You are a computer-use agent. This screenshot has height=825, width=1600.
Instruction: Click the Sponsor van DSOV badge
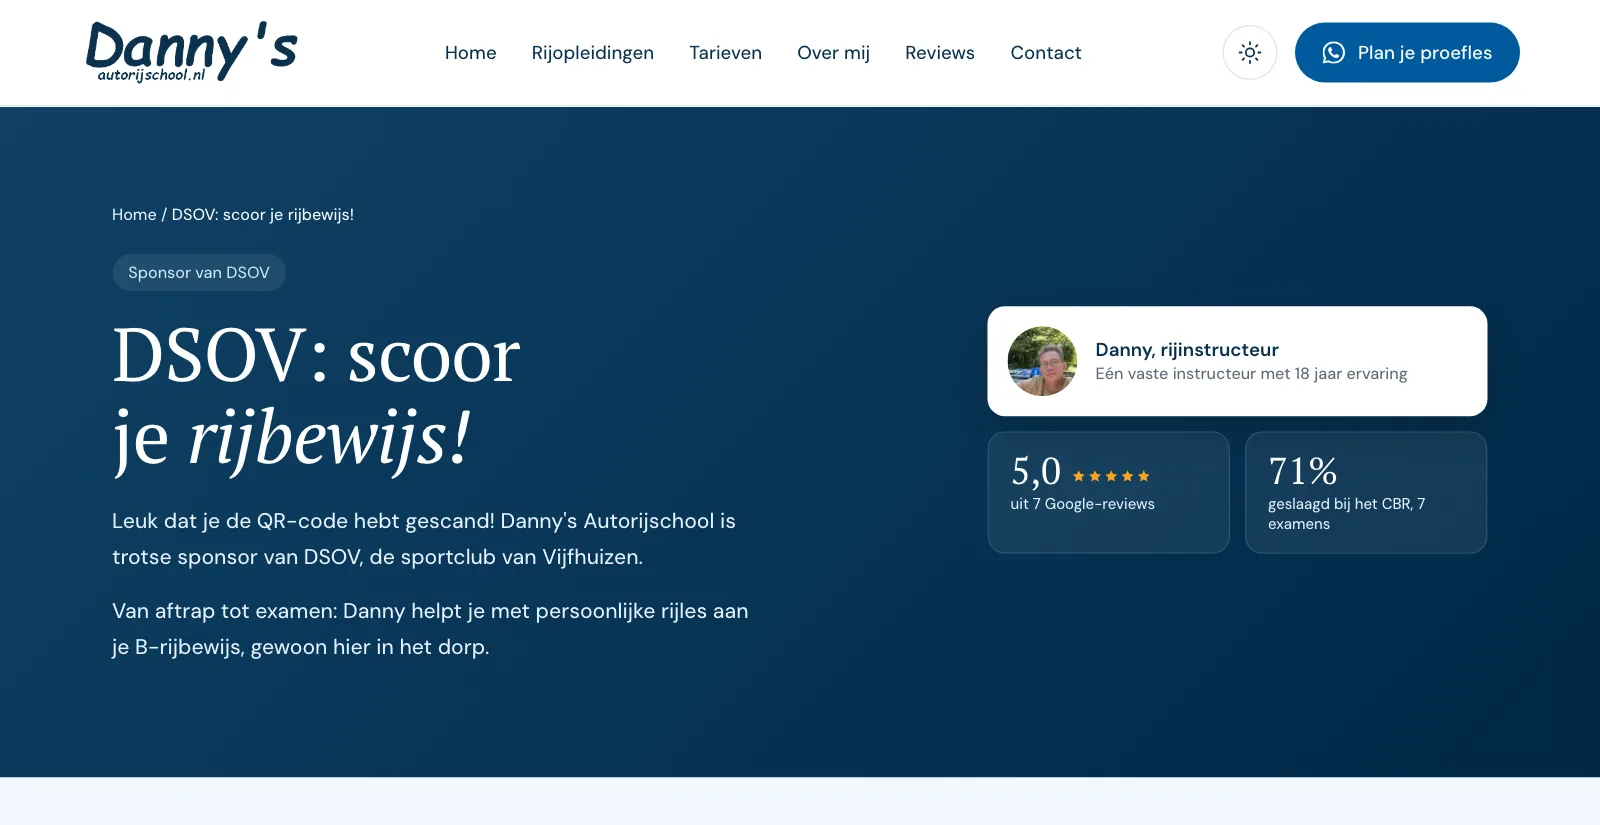coord(199,273)
